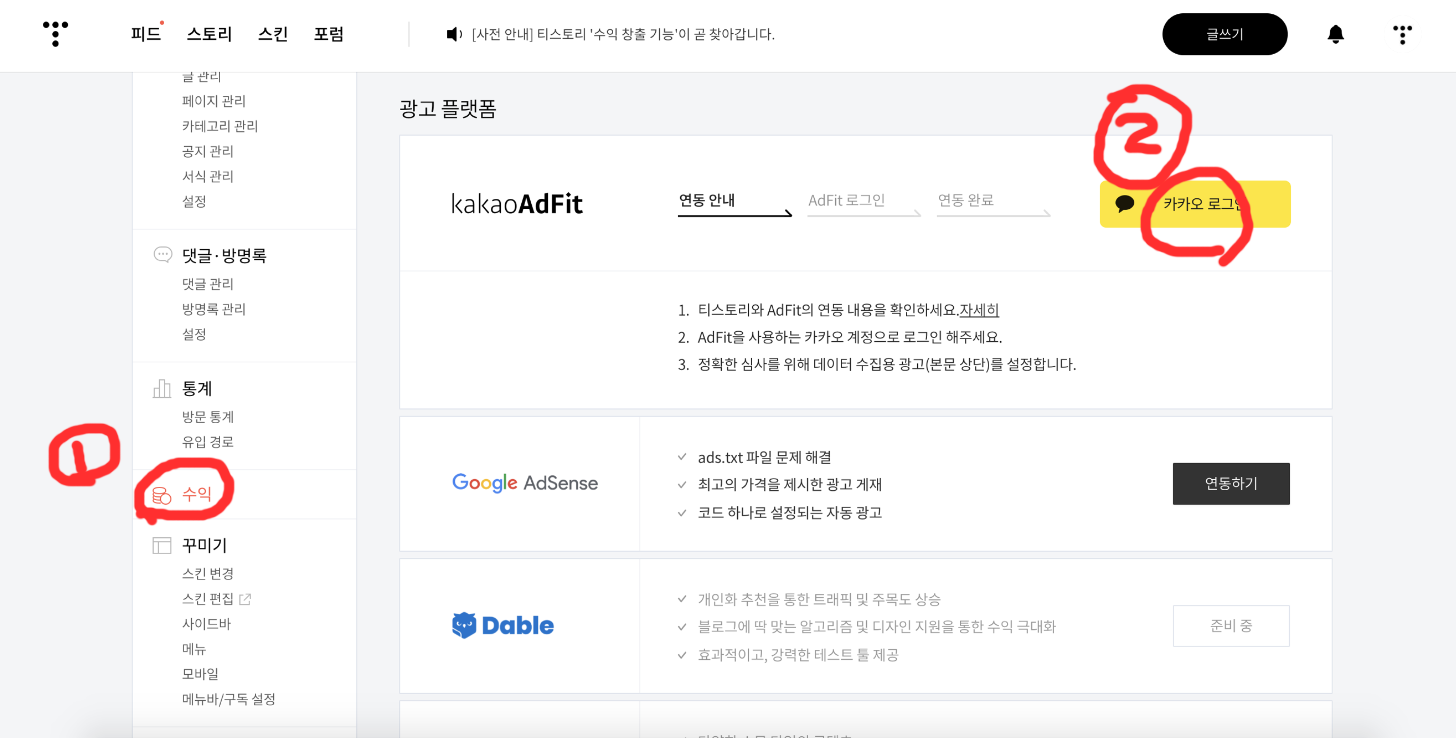Screen dimensions: 1456x738
Task: Click the text '최고의 가격을 제시한 광고 게재'
Action: click(790, 485)
